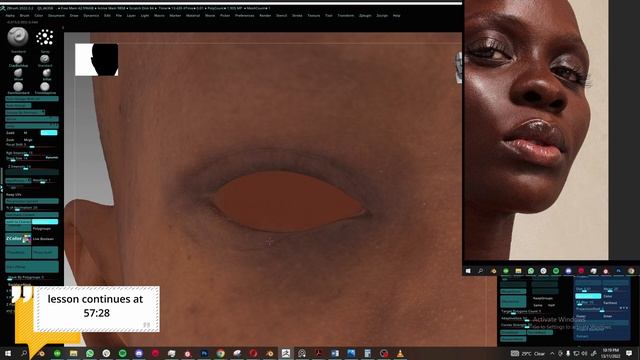Open VLC media player from the taskbar

pos(400,353)
